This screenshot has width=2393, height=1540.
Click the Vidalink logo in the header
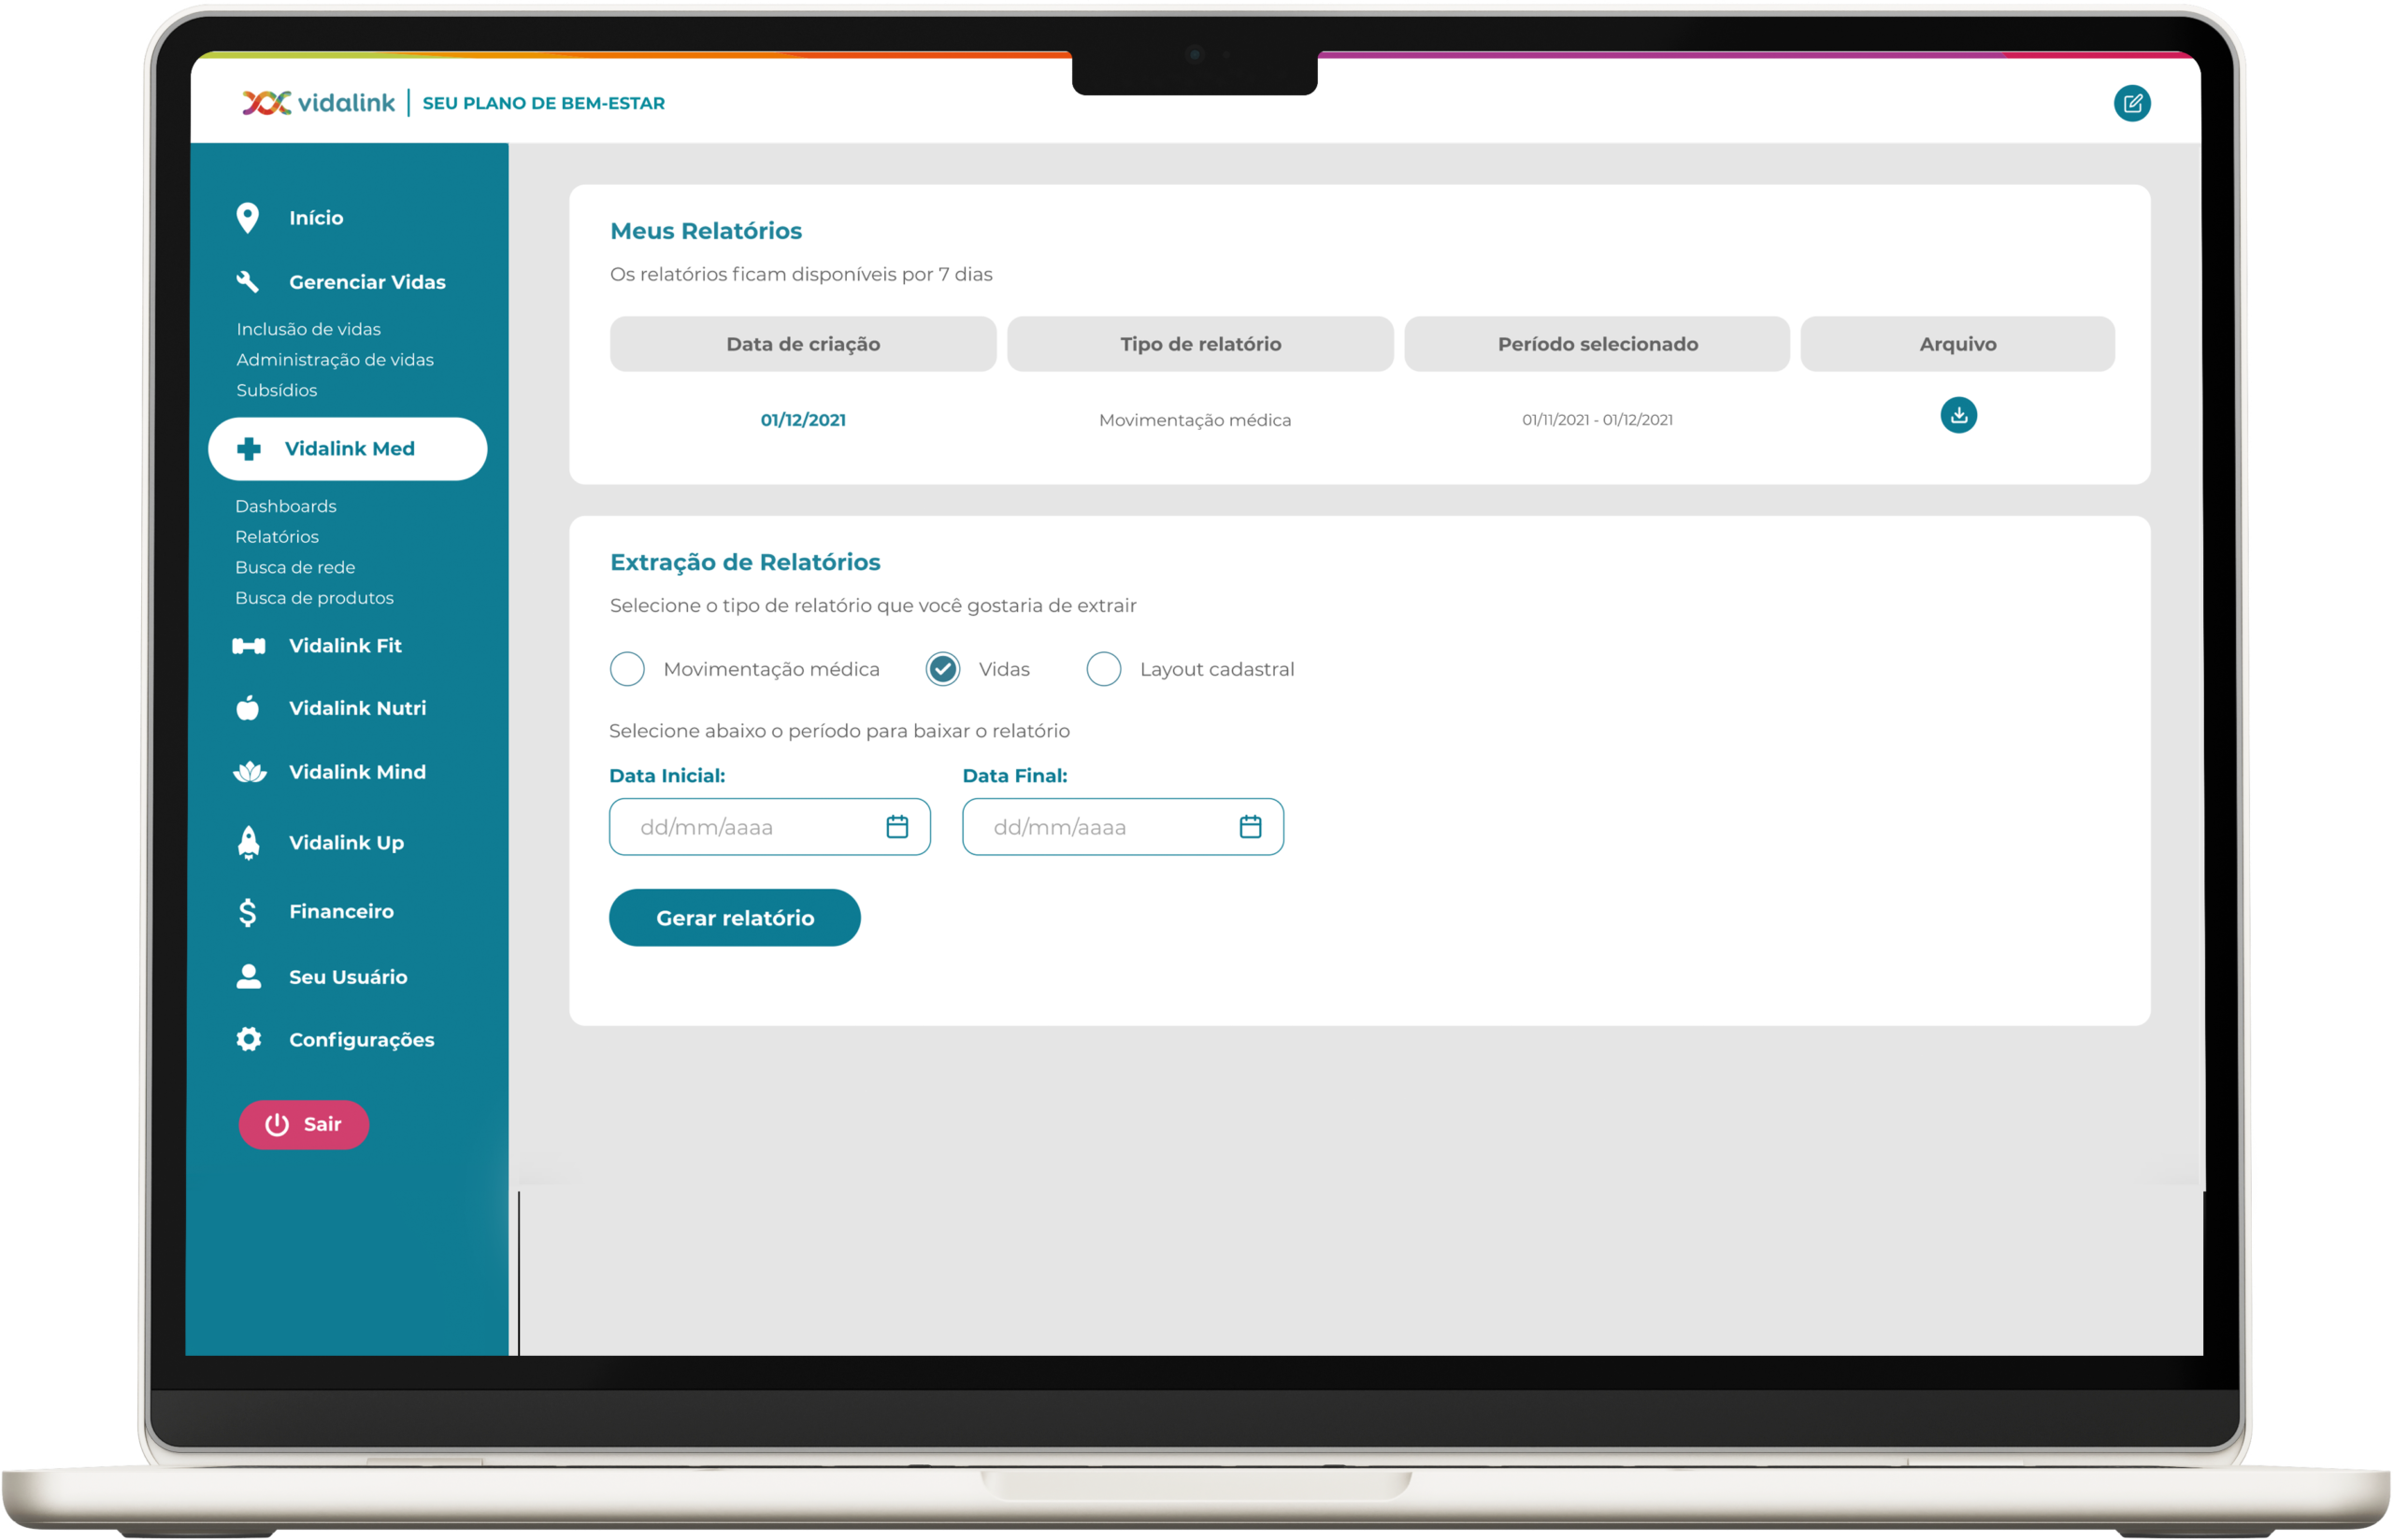[318, 103]
